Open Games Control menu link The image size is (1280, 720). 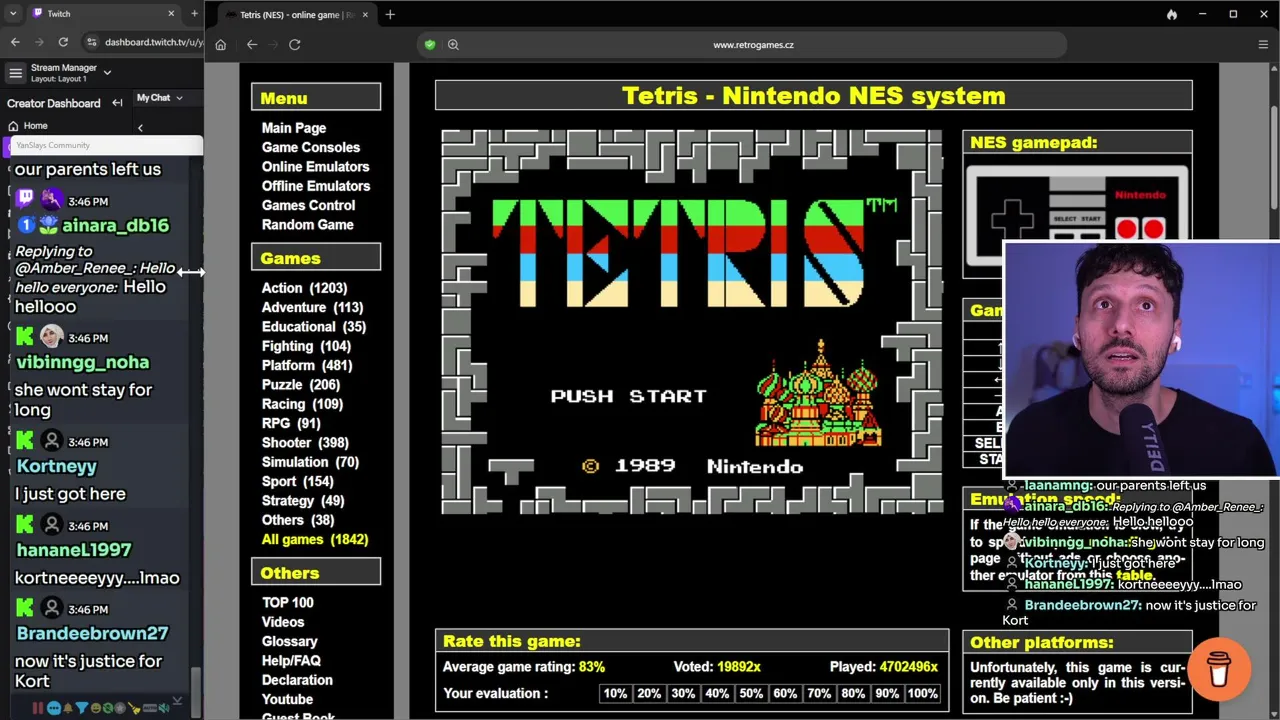tap(308, 205)
